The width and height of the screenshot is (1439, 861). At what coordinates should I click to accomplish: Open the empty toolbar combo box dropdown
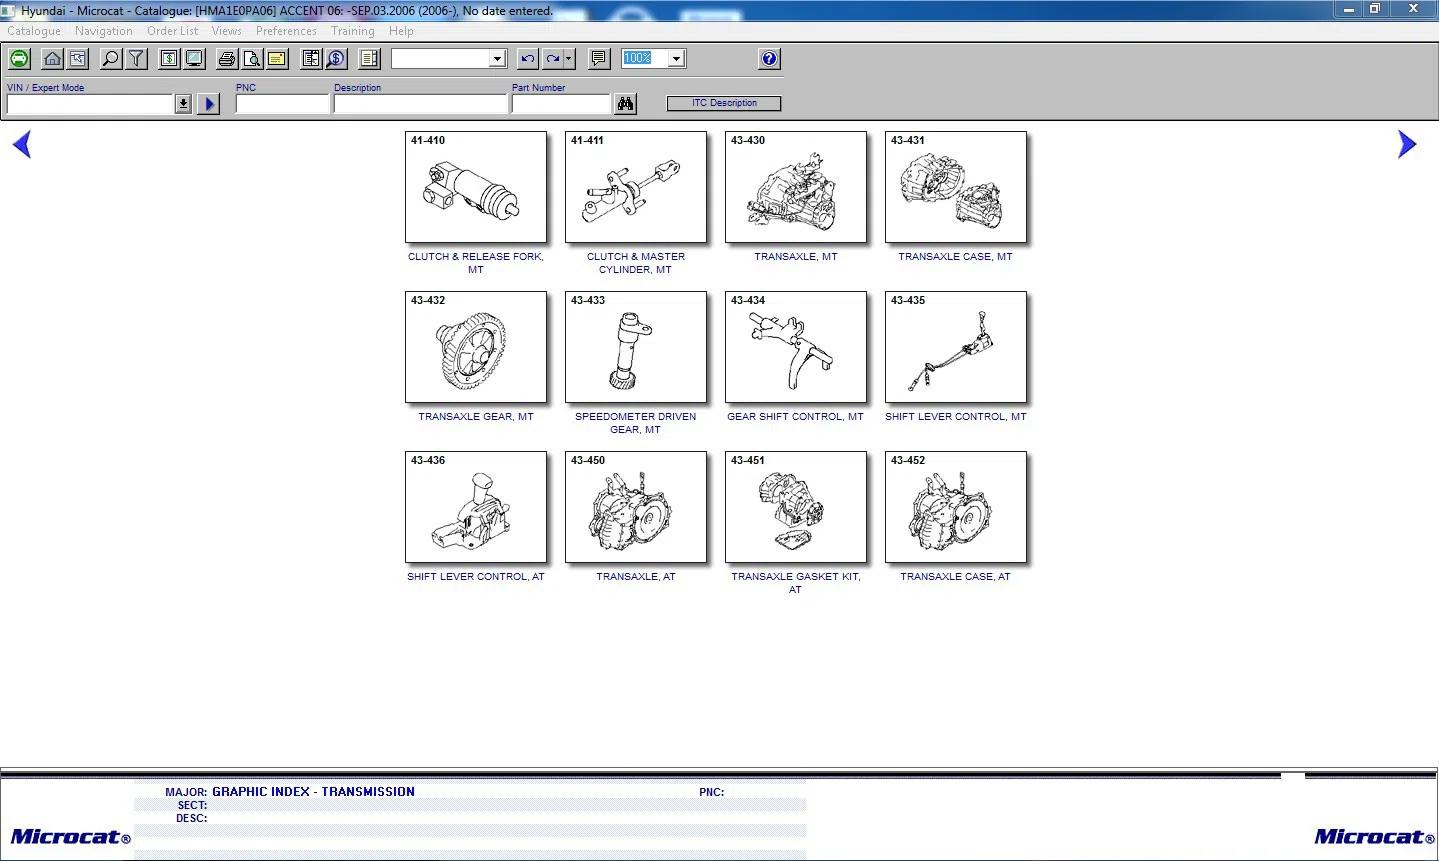497,59
